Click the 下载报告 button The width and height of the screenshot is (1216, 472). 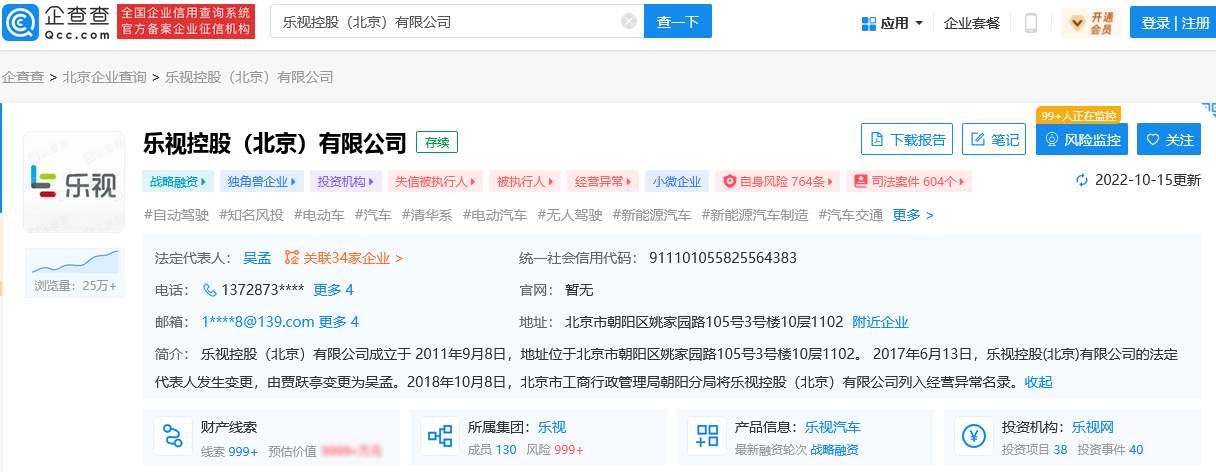(x=907, y=140)
